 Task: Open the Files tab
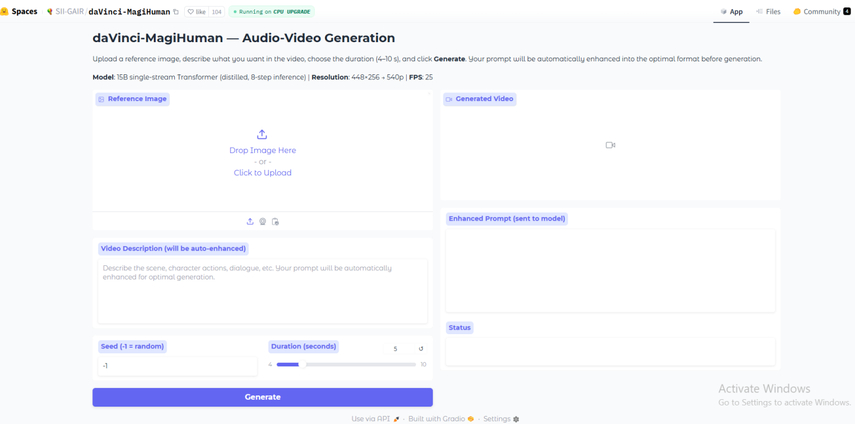768,11
